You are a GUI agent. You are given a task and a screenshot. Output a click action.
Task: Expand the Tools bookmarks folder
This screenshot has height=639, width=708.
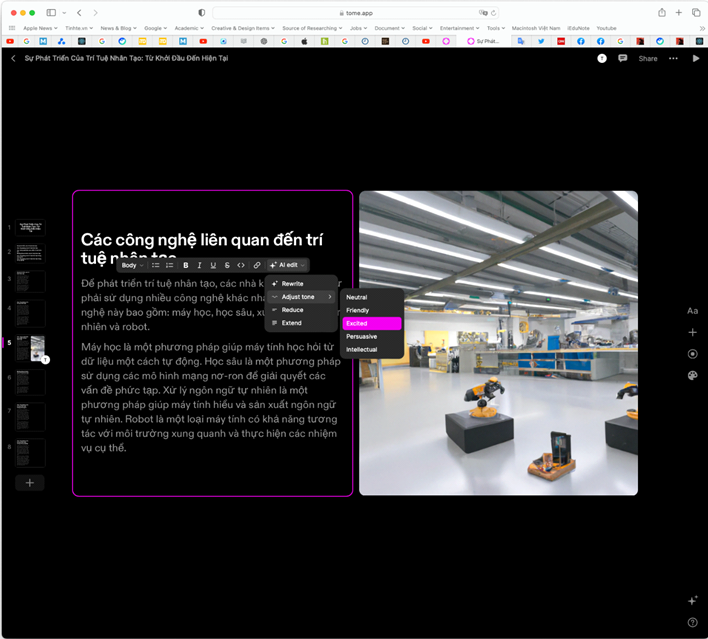coord(496,28)
